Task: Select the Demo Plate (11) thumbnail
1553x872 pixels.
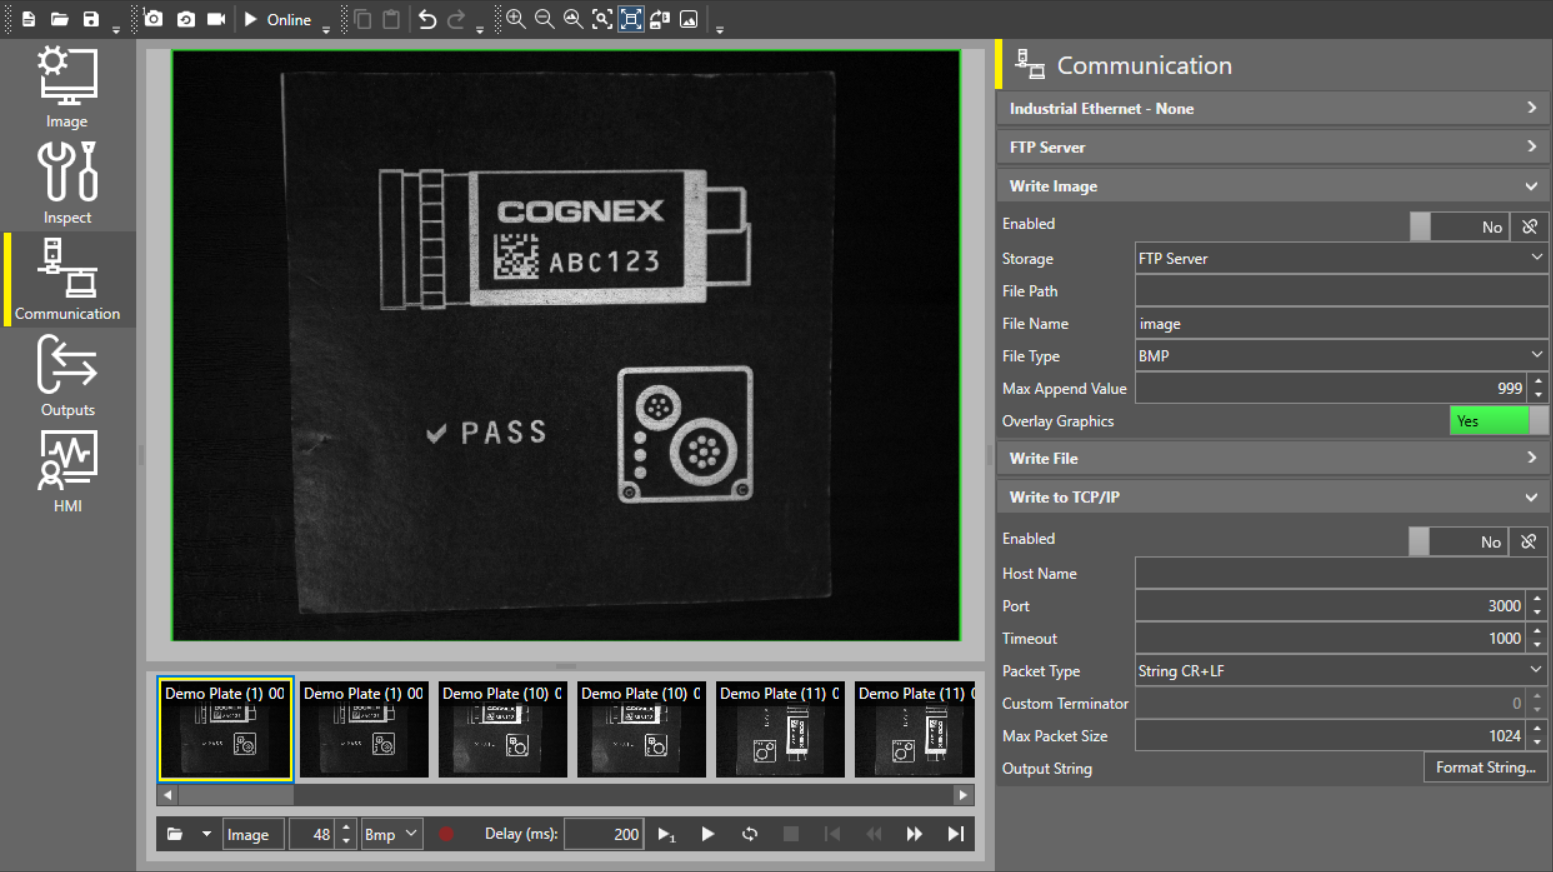Action: [x=779, y=730]
